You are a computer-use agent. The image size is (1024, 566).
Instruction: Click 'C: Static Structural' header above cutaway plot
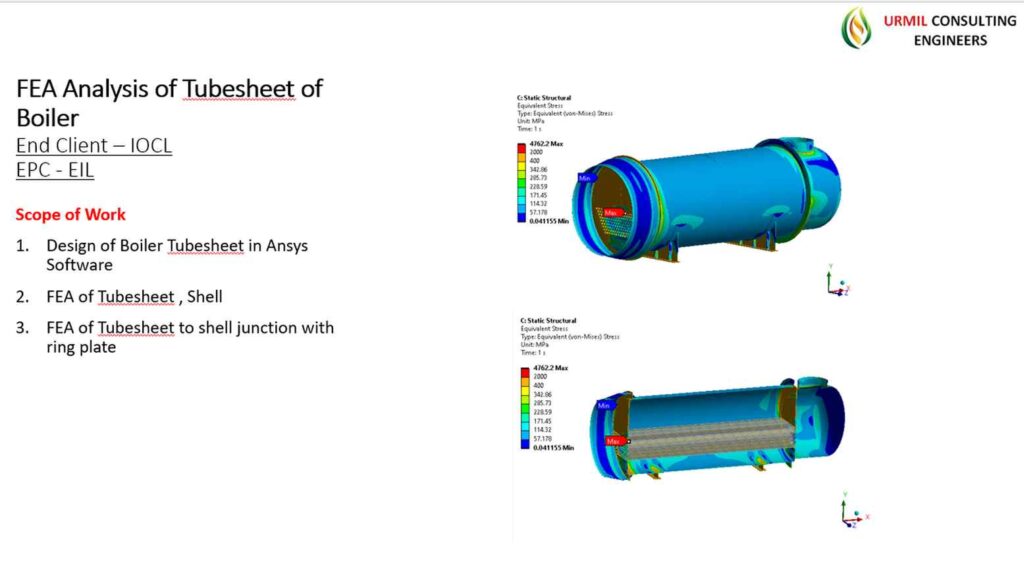coord(549,321)
